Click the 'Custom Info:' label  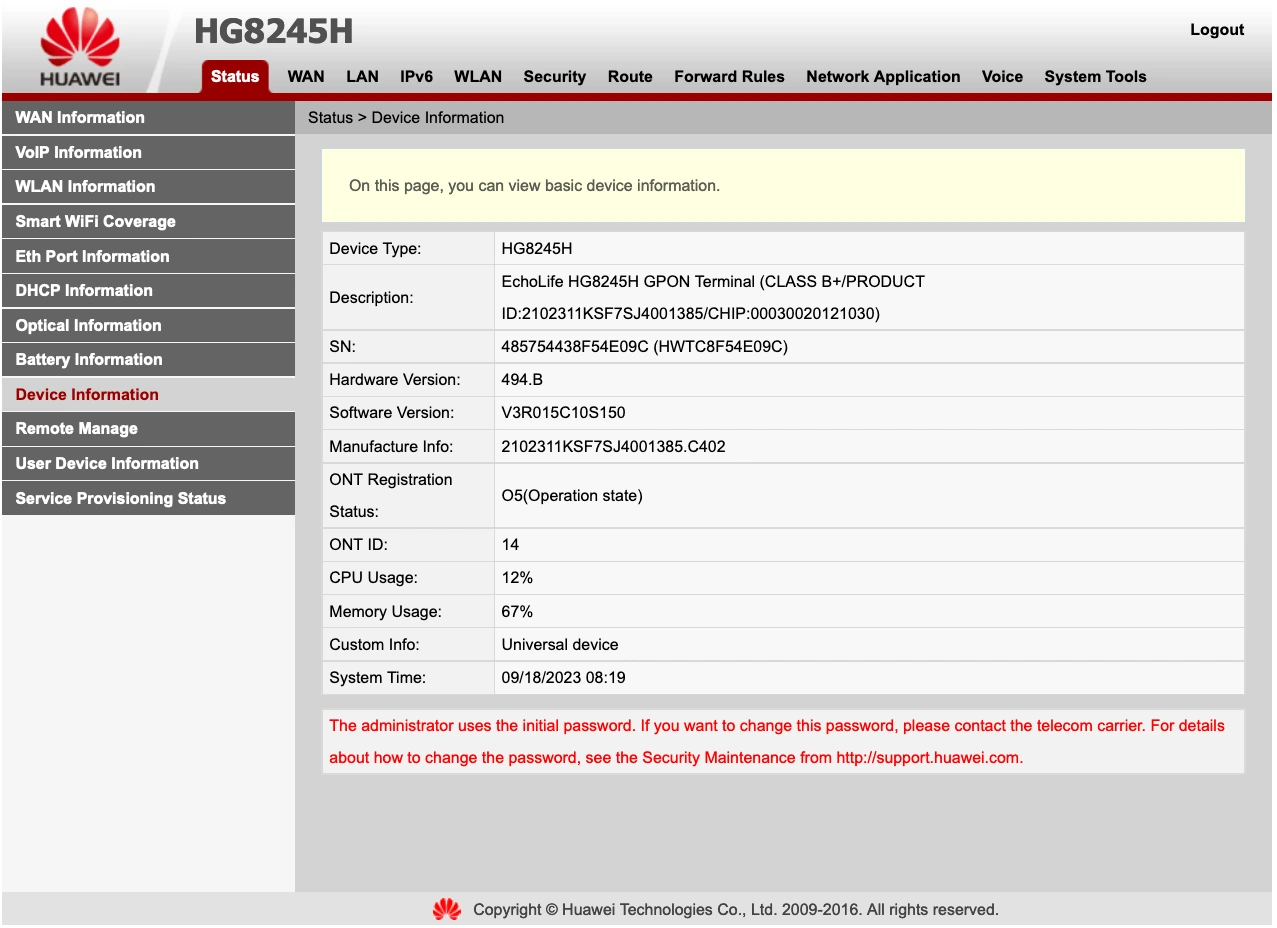tap(374, 645)
